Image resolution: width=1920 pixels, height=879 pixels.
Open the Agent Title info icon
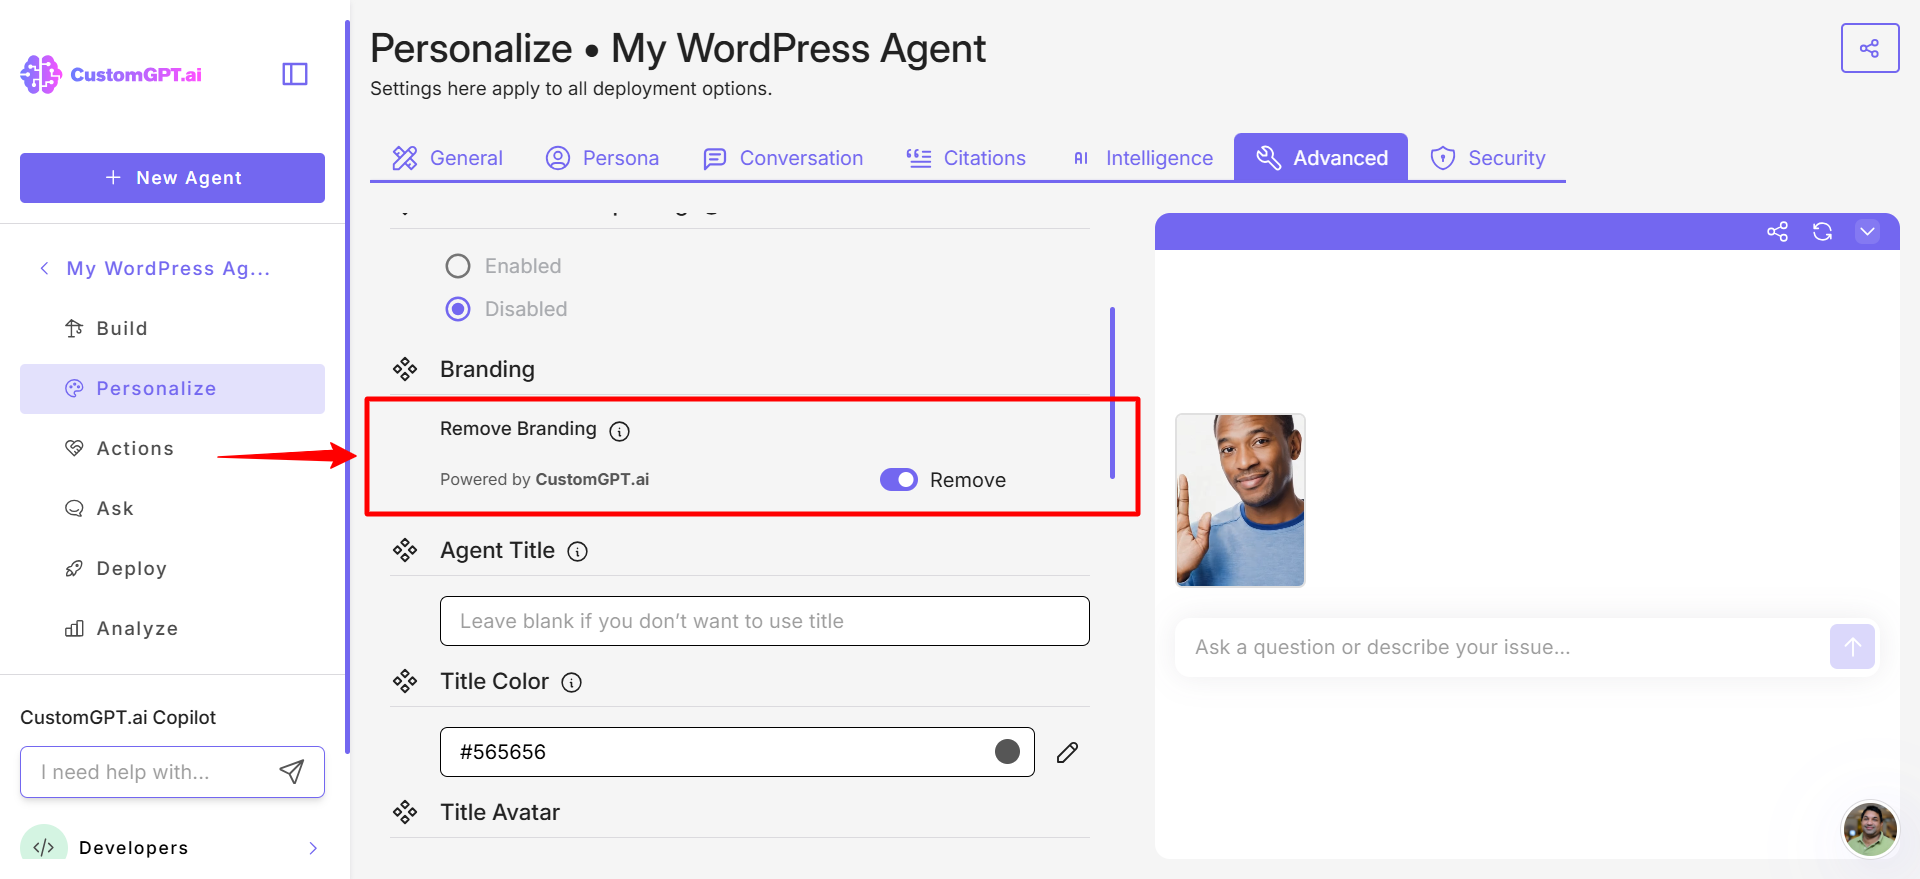pyautogui.click(x=578, y=552)
